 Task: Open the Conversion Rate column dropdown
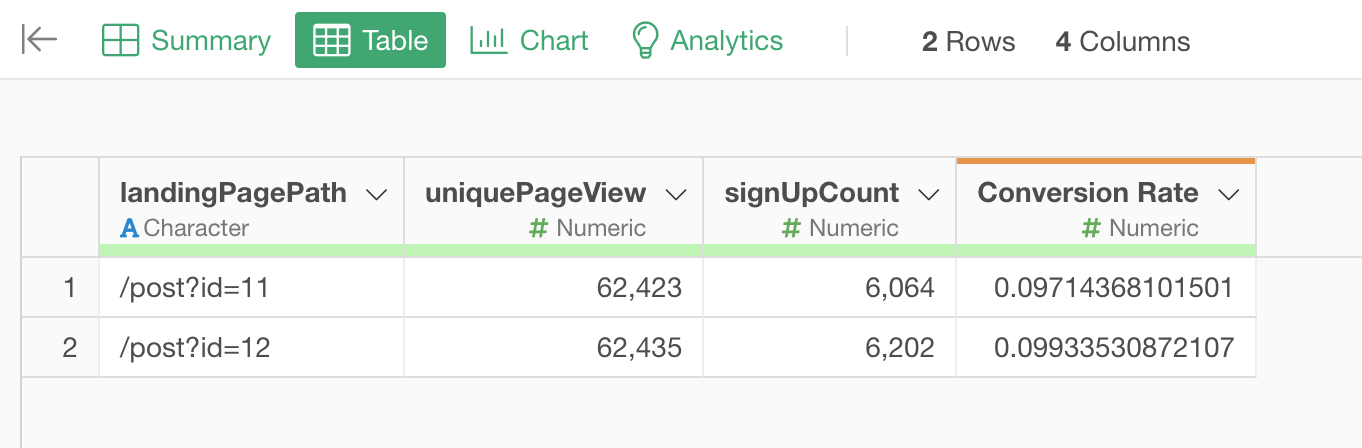[x=1229, y=194]
